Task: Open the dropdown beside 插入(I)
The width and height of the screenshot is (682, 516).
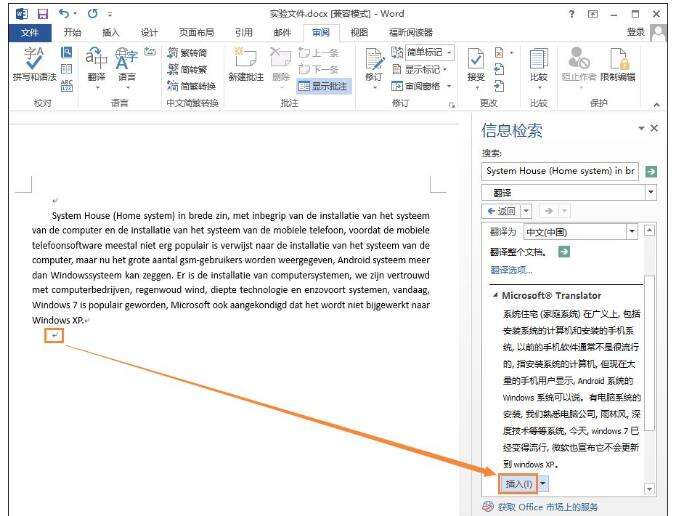Action: [x=543, y=483]
